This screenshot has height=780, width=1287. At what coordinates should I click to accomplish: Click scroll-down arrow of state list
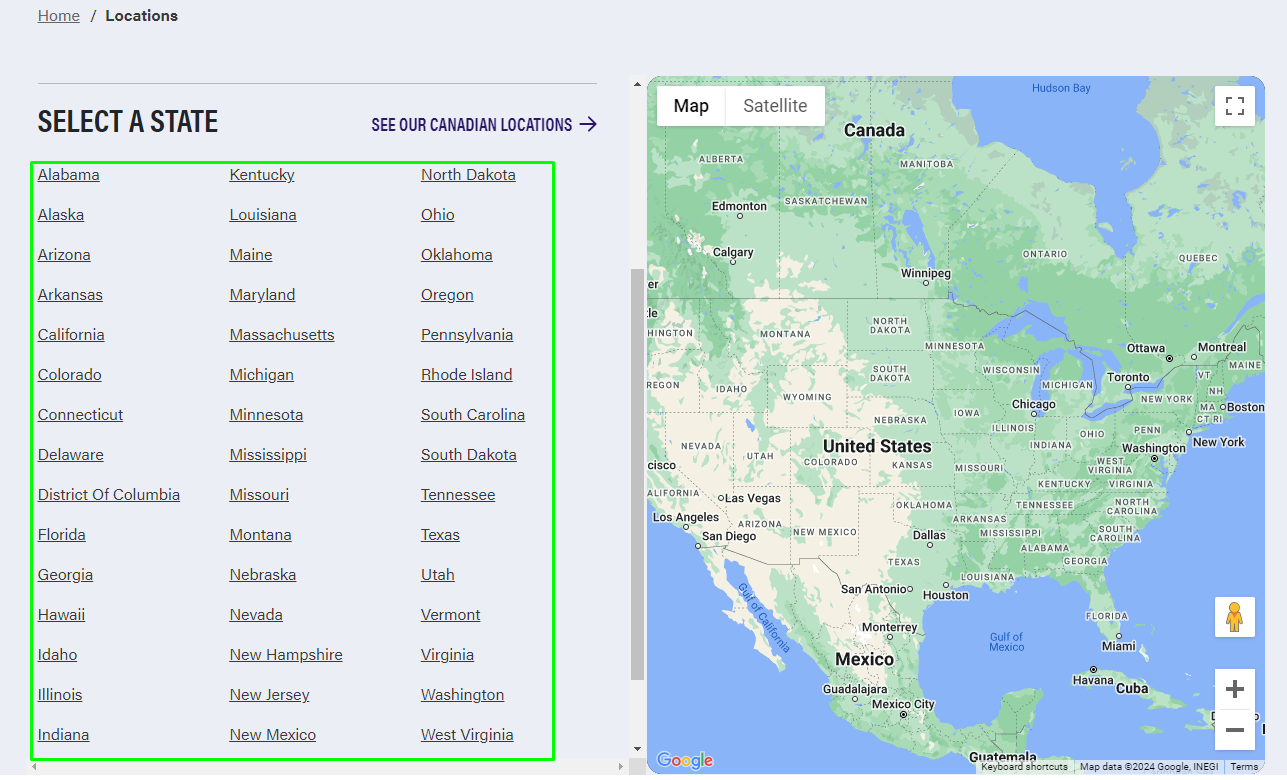(638, 748)
